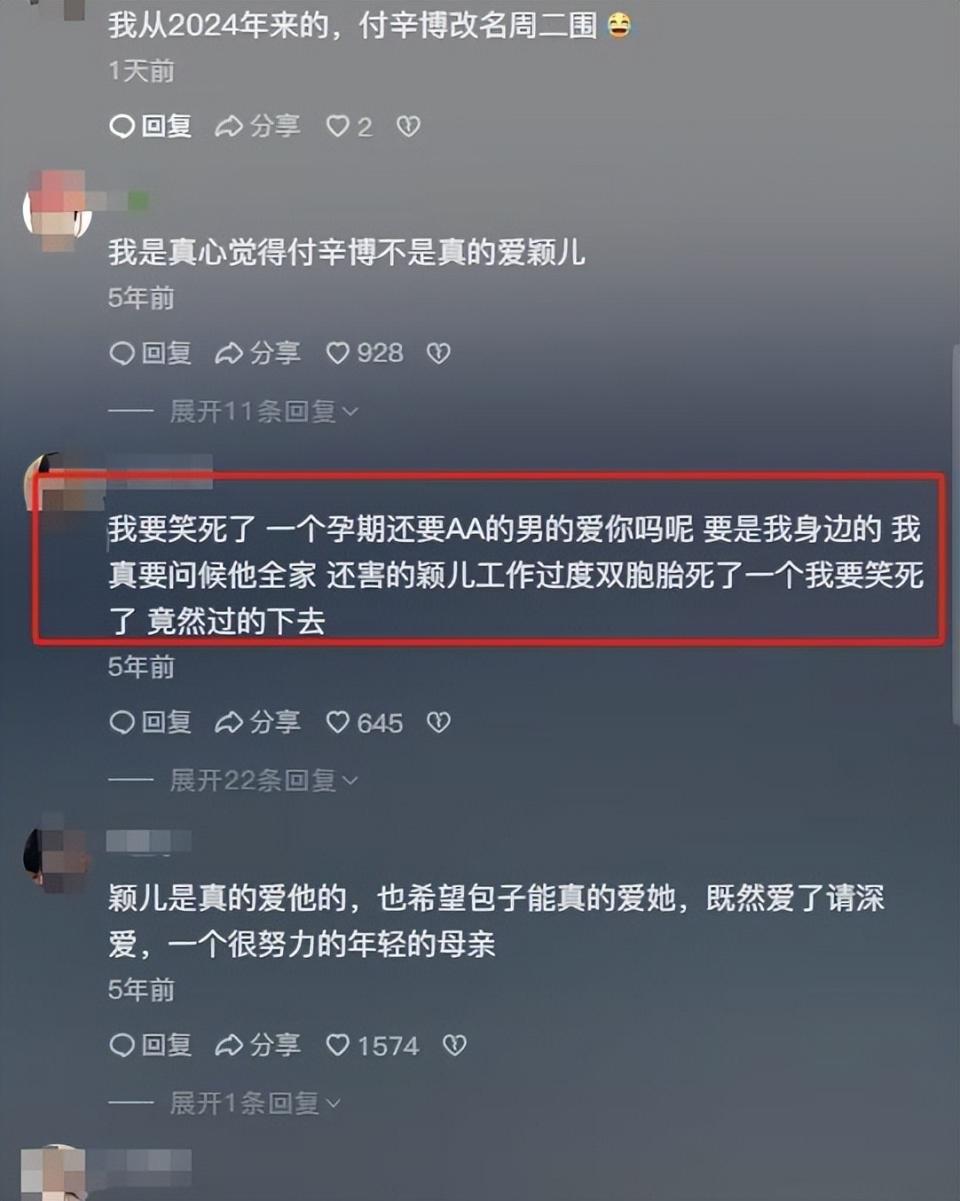Share the comment with 1574 likes
Screen dimensions: 960x1201
coord(258,1046)
